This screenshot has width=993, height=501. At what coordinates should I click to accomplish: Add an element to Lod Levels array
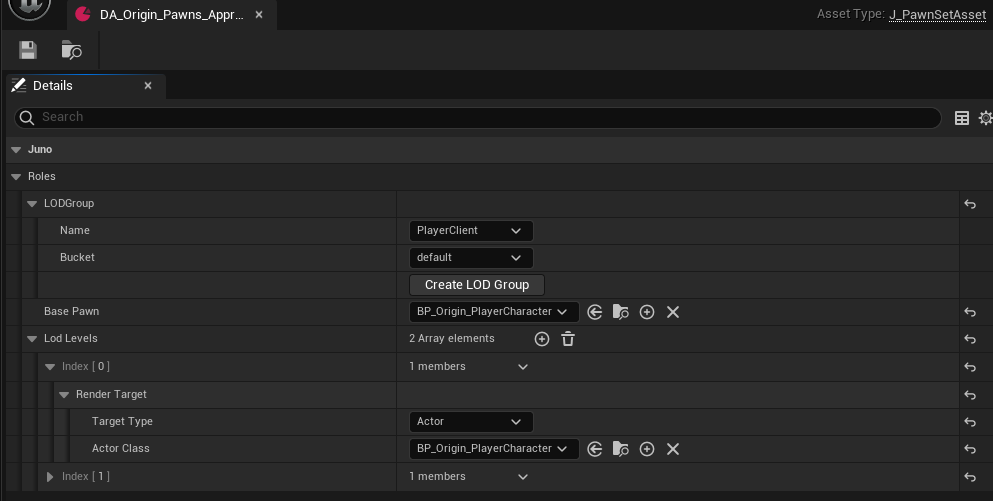(x=542, y=339)
